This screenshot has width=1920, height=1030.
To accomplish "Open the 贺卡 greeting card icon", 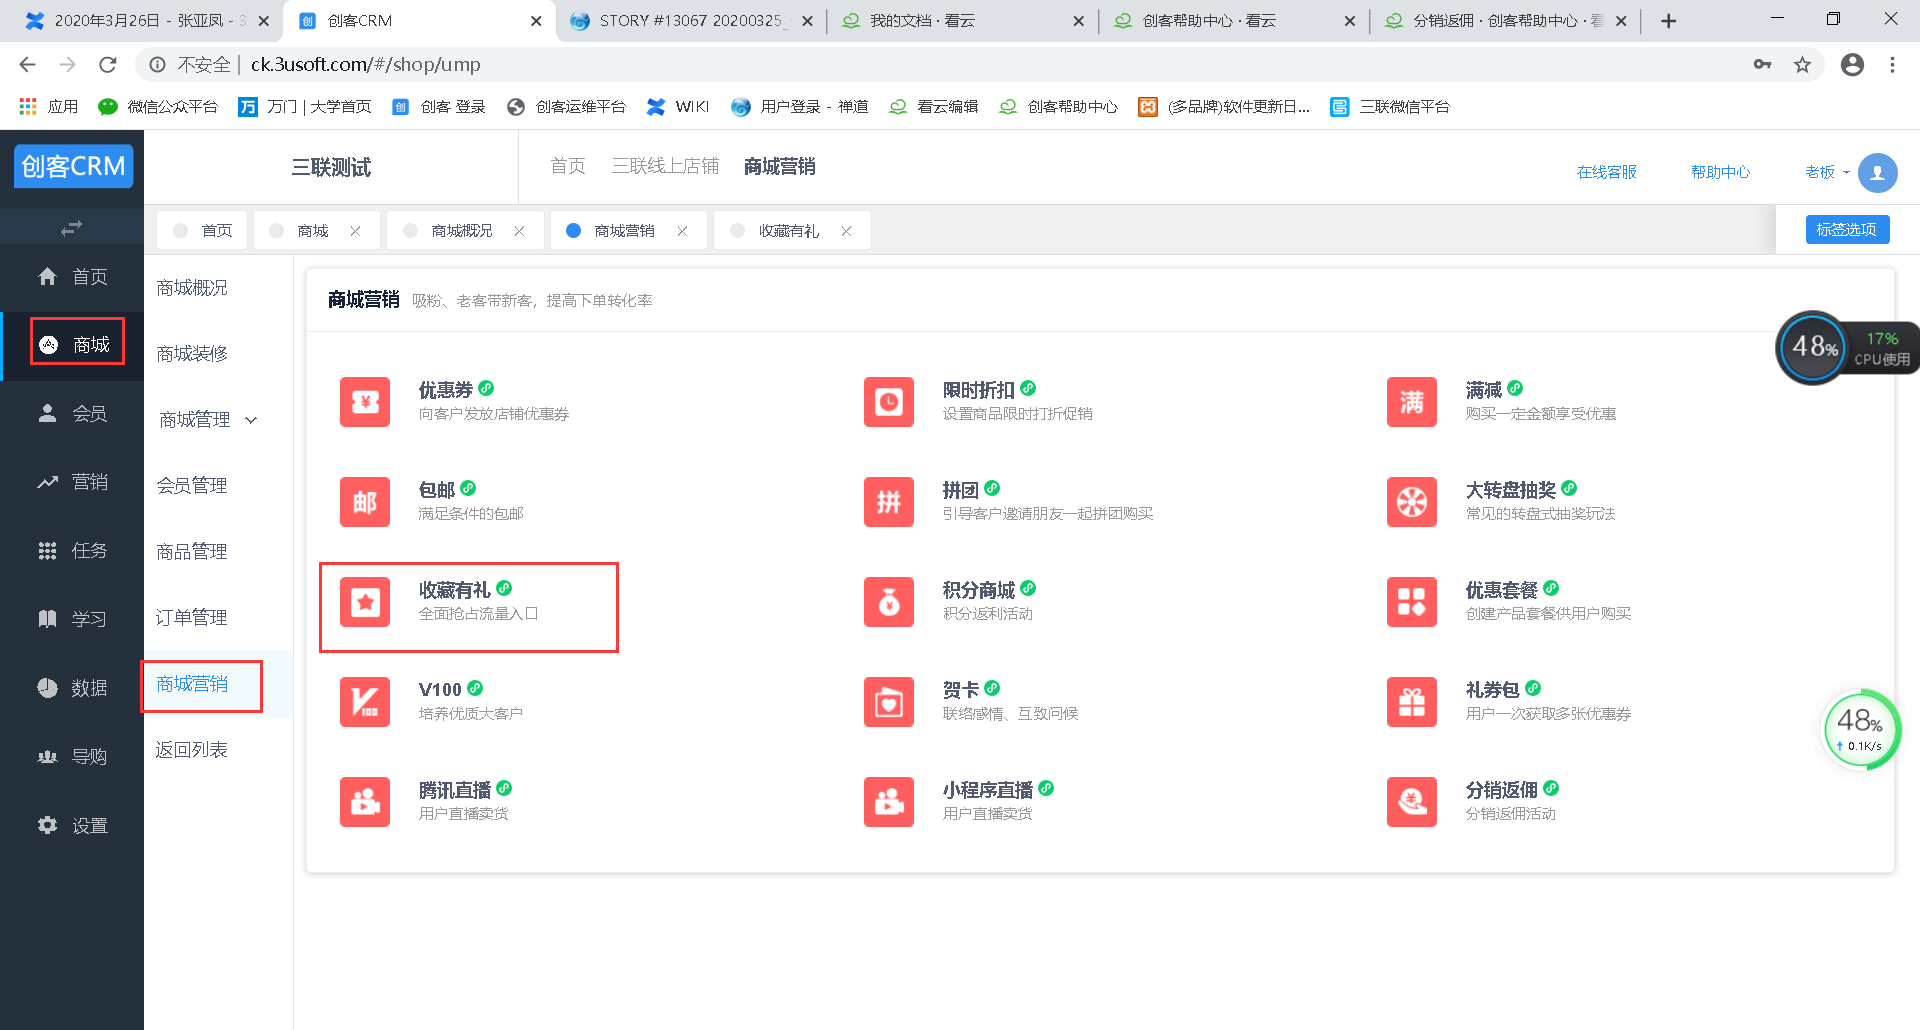I will [x=889, y=702].
